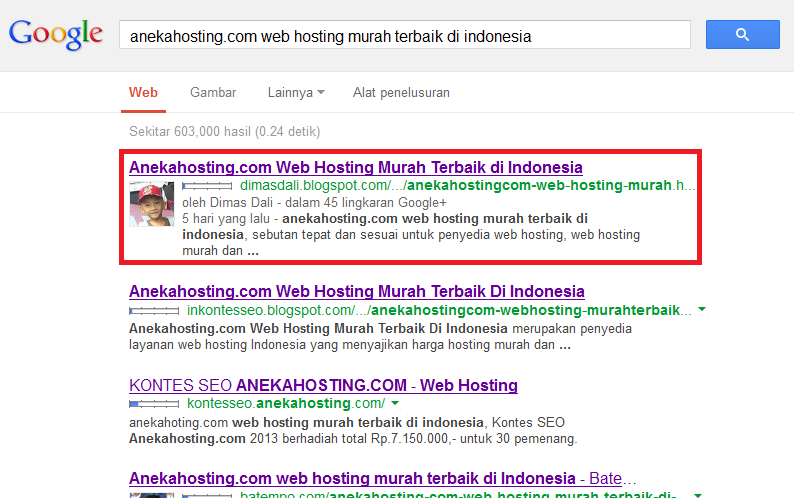This screenshot has height=498, width=794.
Task: Click the kontesseo.anekahosting.com green URL
Action: click(x=286, y=403)
